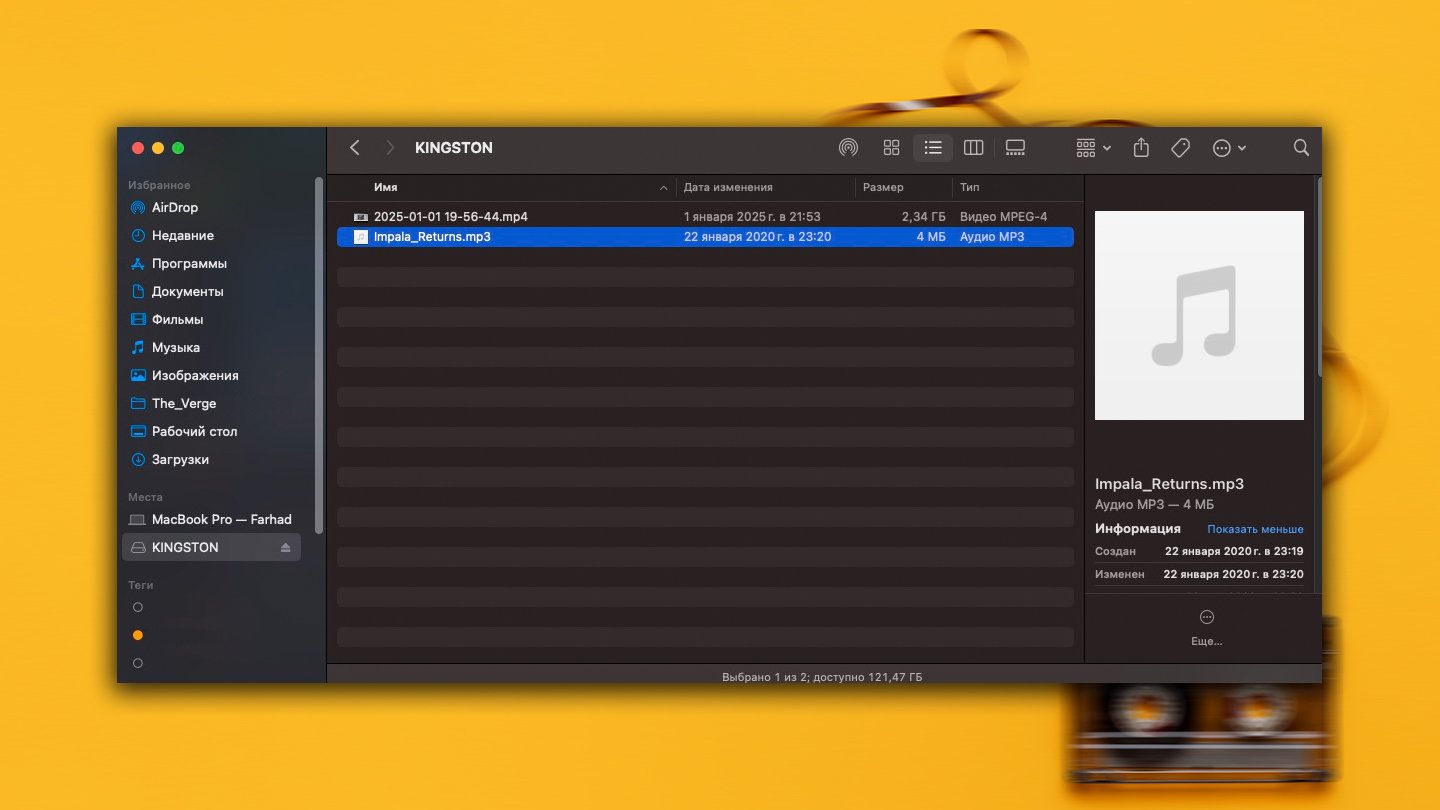Go back with the left chevron
The width and height of the screenshot is (1440, 810).
click(354, 148)
